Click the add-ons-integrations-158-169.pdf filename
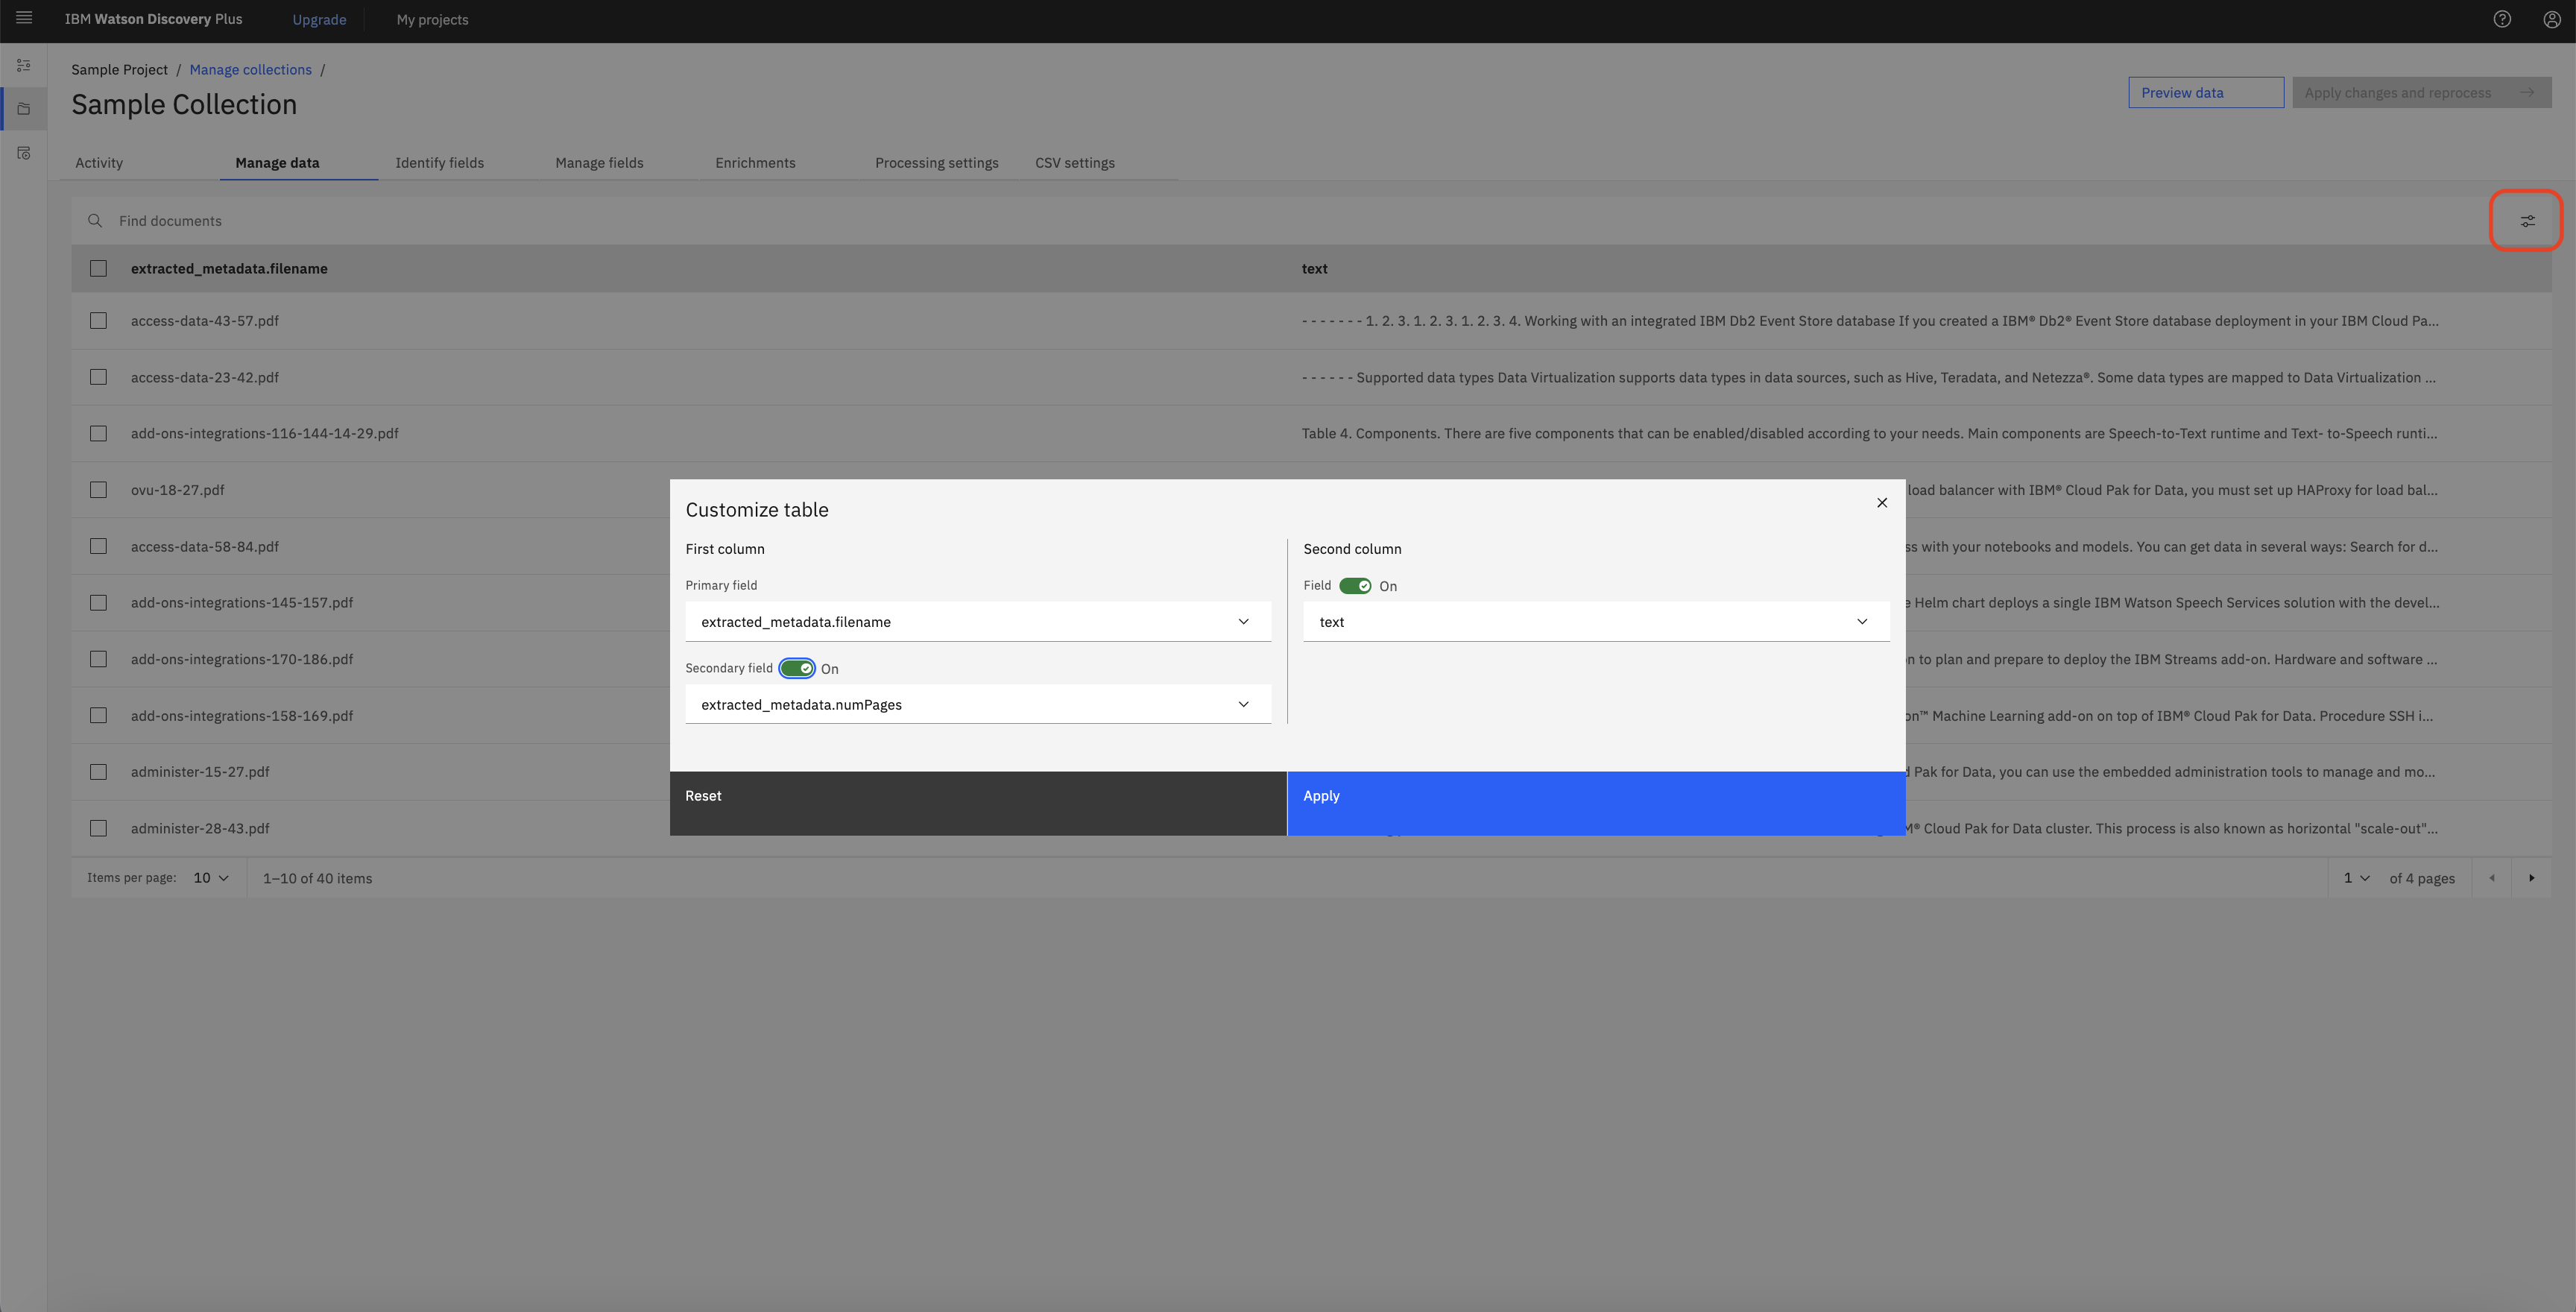The width and height of the screenshot is (2576, 1312). (242, 716)
